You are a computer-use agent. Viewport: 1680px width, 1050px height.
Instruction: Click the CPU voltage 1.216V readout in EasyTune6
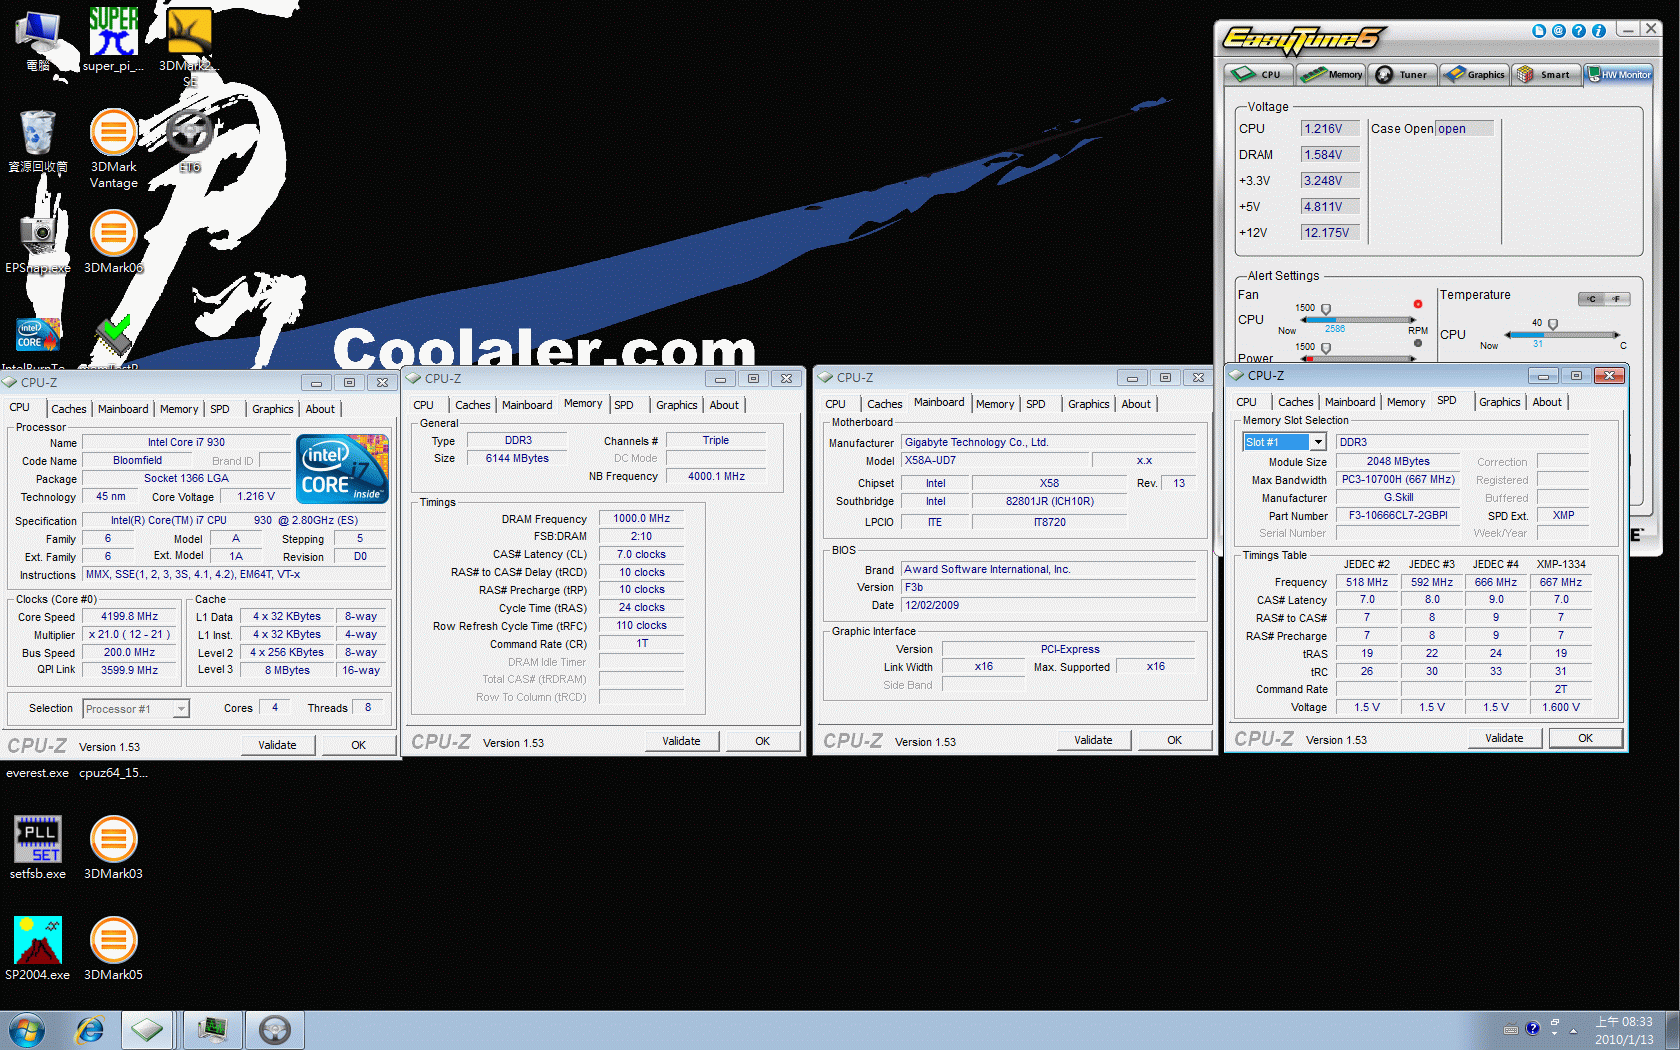click(1329, 129)
